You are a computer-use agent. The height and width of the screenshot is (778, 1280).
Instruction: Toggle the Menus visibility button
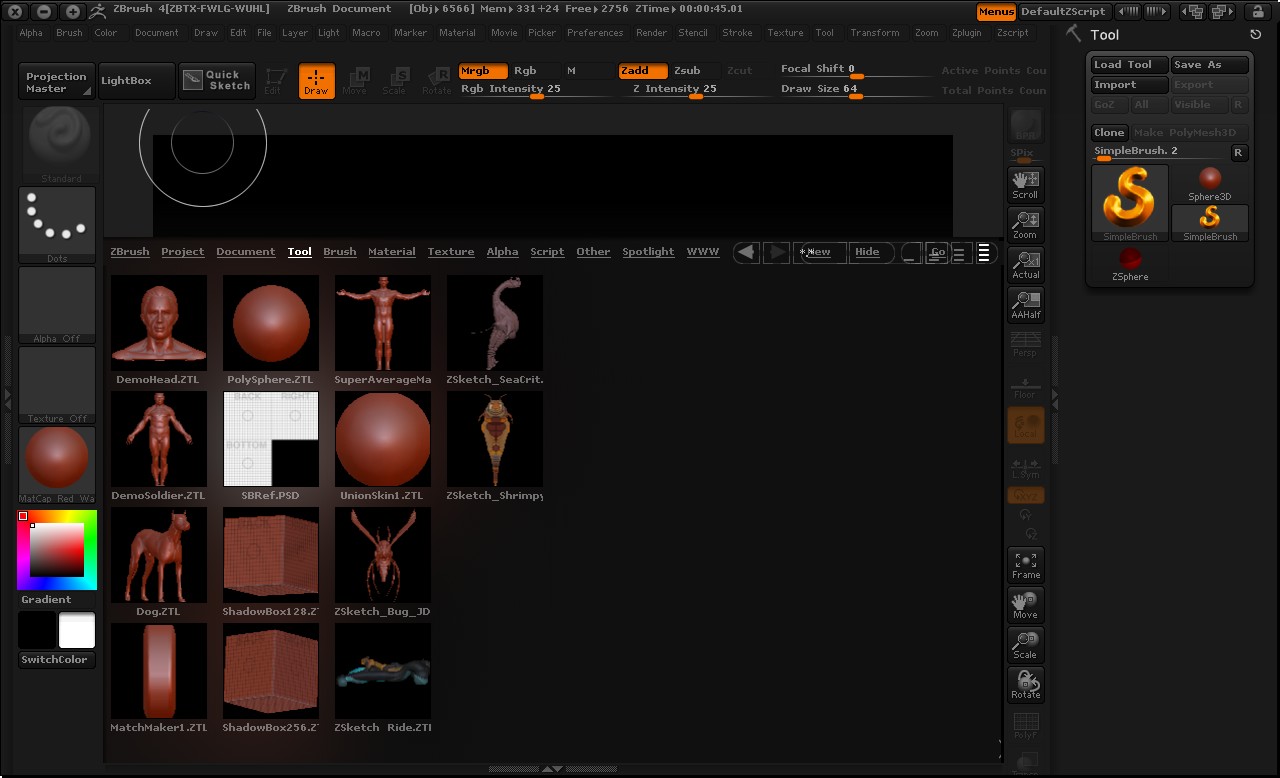996,12
